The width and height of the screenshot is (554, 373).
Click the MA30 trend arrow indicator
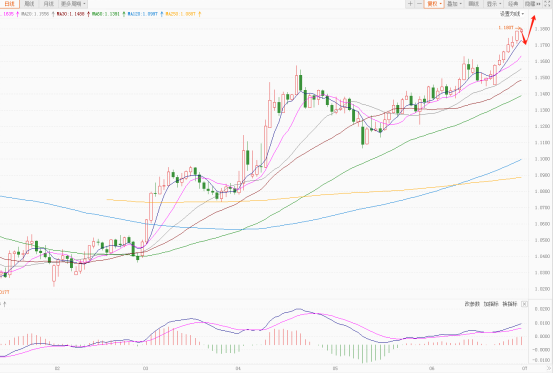(x=88, y=14)
